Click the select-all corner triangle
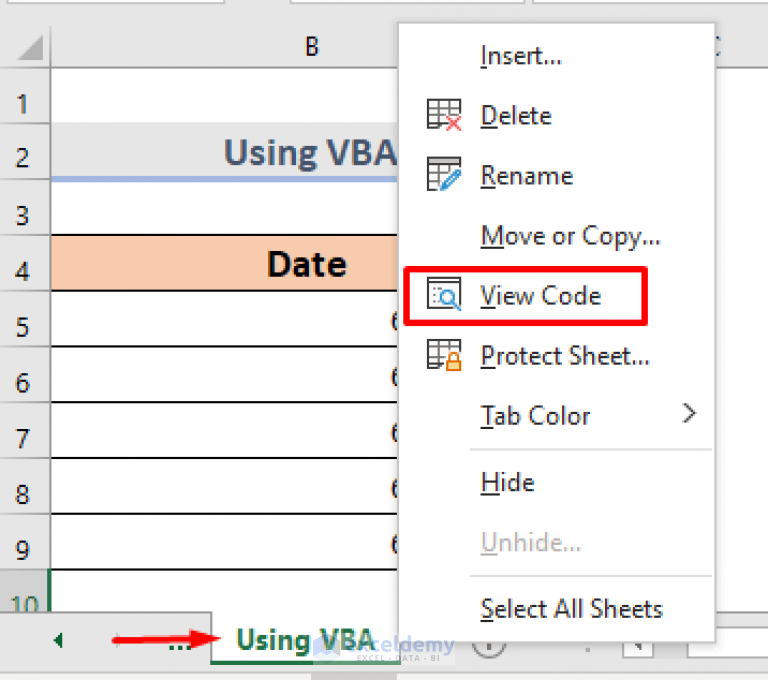The image size is (768, 680). [x=30, y=48]
